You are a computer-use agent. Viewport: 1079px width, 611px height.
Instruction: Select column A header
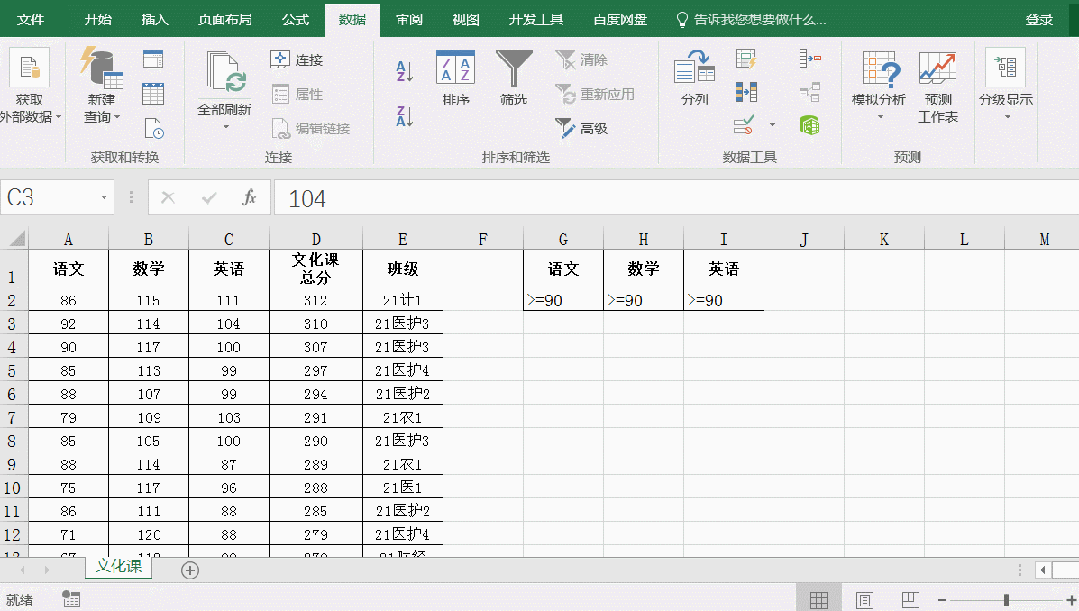[68, 239]
